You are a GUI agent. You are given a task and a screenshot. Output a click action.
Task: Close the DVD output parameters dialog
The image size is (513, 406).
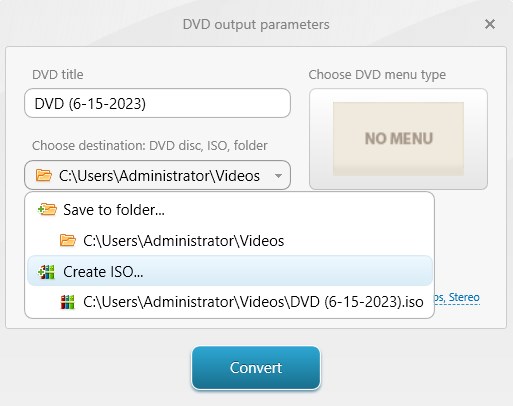(x=490, y=24)
